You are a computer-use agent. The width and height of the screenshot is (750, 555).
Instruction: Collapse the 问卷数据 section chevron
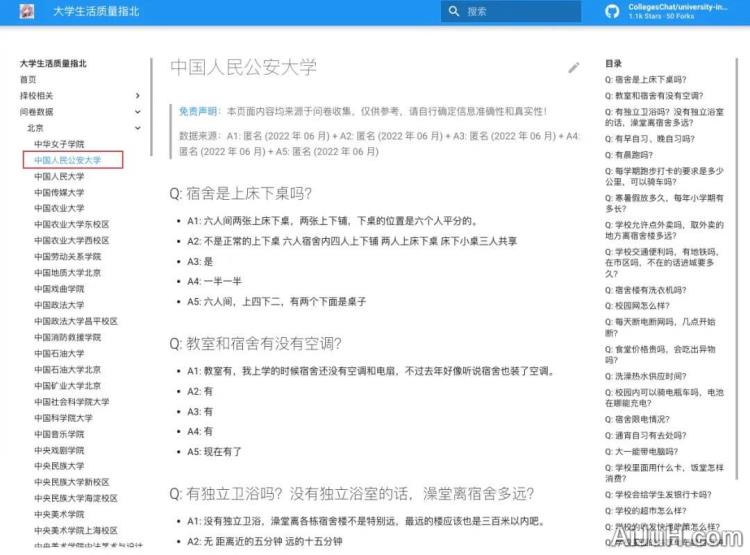pyautogui.click(x=138, y=112)
